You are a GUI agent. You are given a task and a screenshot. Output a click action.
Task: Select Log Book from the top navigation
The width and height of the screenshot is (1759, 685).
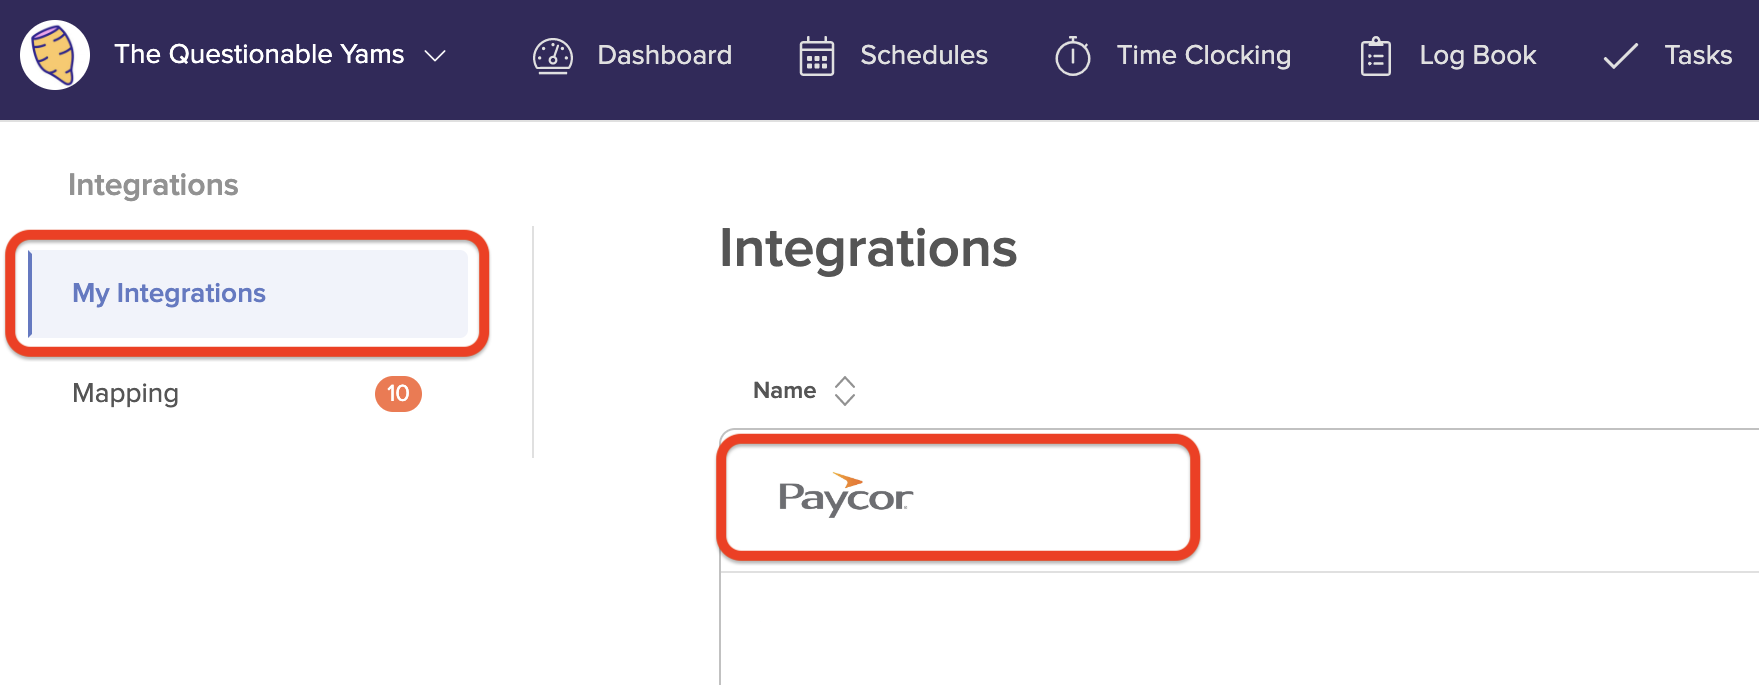1476,55
